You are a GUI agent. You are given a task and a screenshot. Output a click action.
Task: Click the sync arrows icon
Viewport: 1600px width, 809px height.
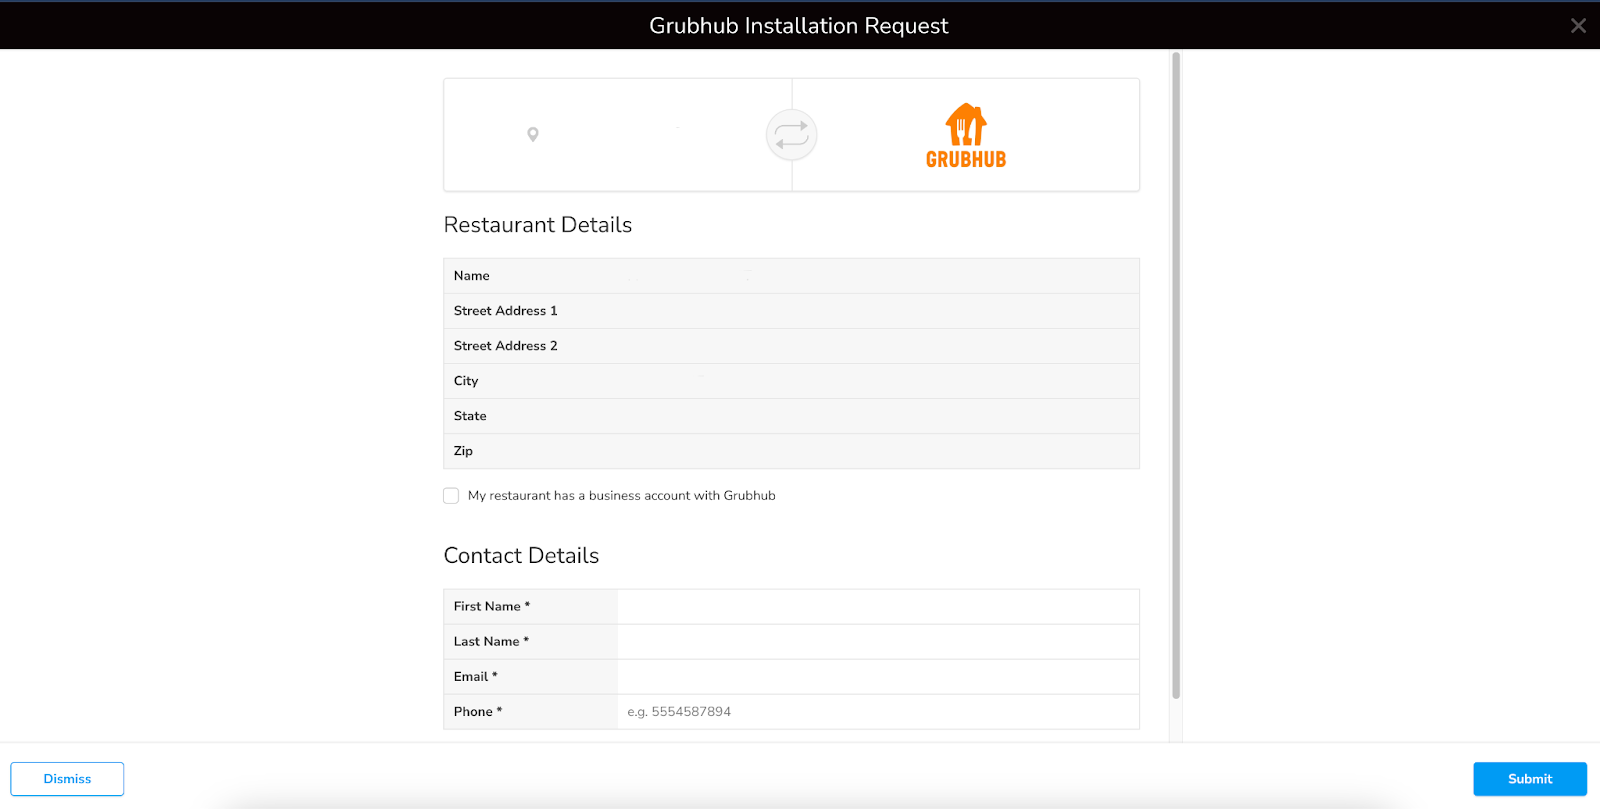click(x=792, y=135)
